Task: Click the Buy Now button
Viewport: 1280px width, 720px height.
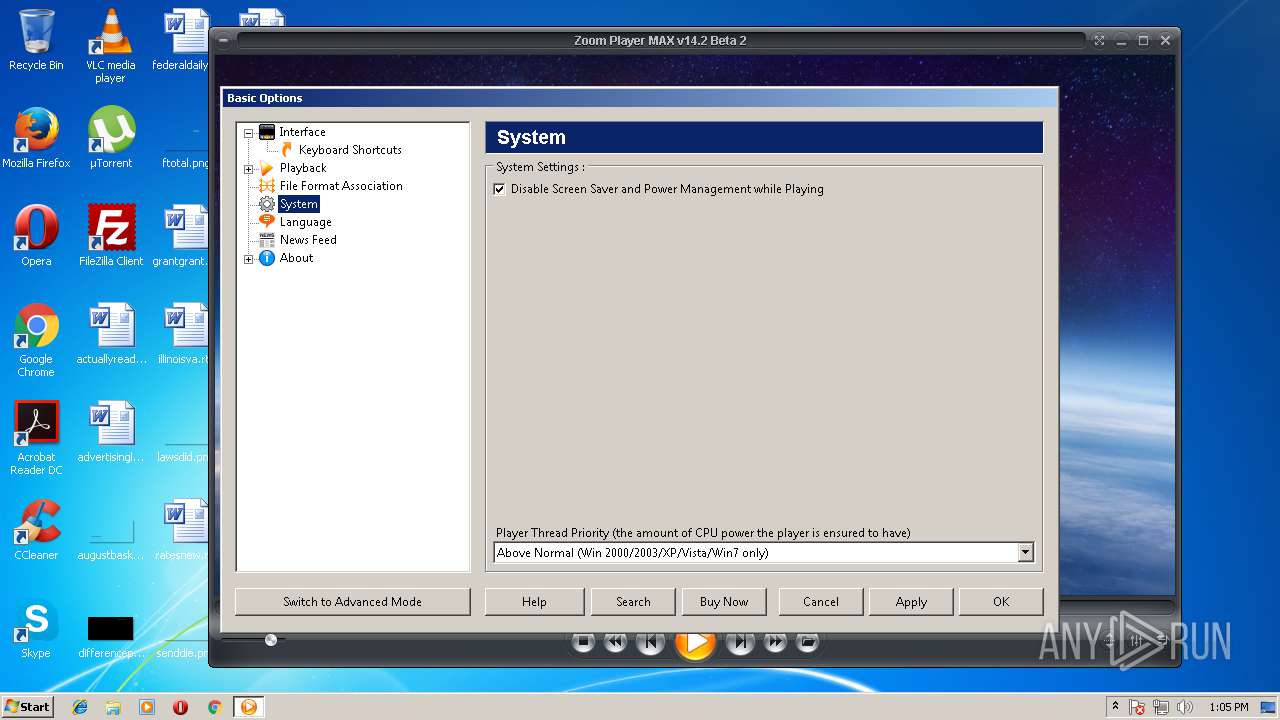Action: (724, 602)
